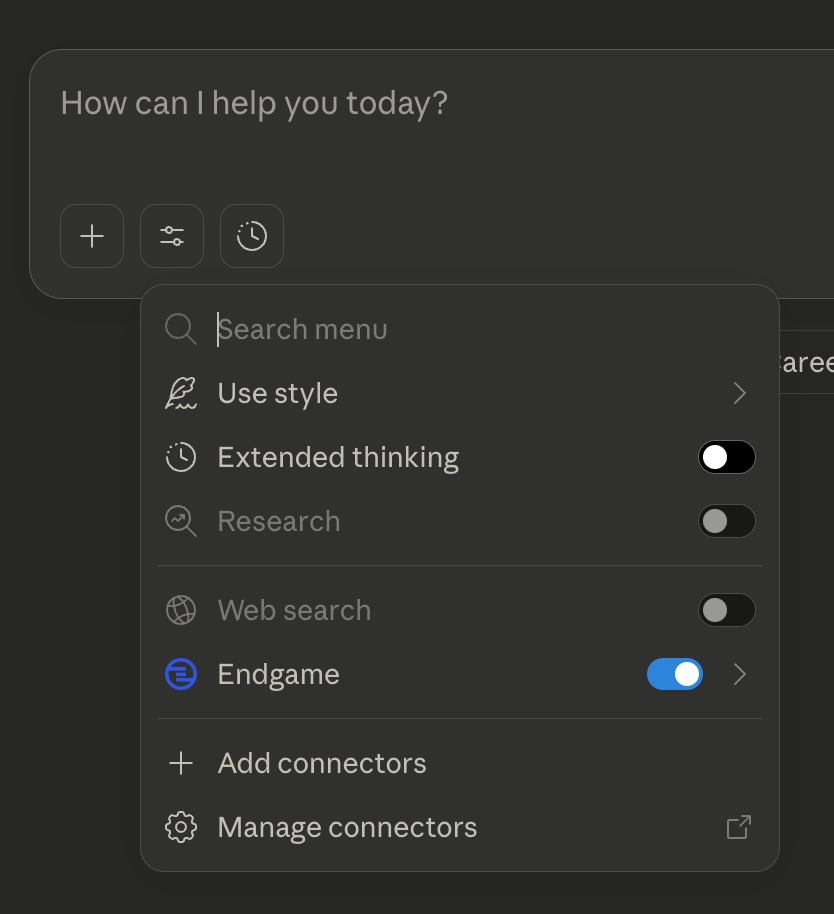
Task: Click the Research magnifier icon
Action: coord(181,521)
